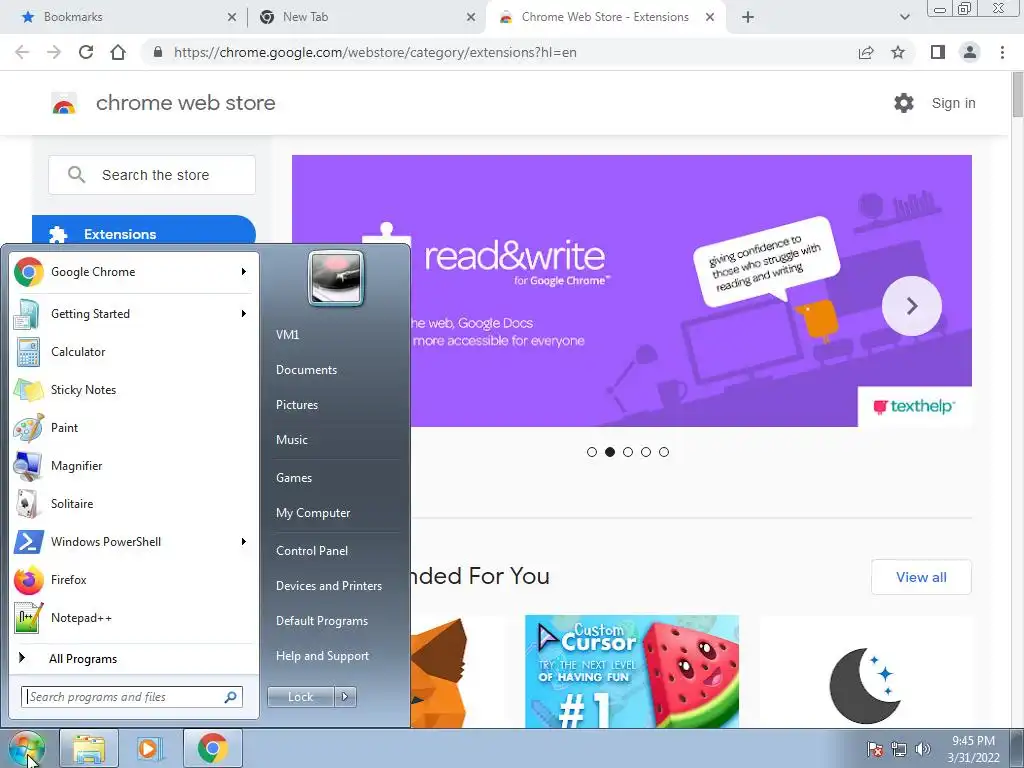Reload the current page
The image size is (1024, 768).
86,52
